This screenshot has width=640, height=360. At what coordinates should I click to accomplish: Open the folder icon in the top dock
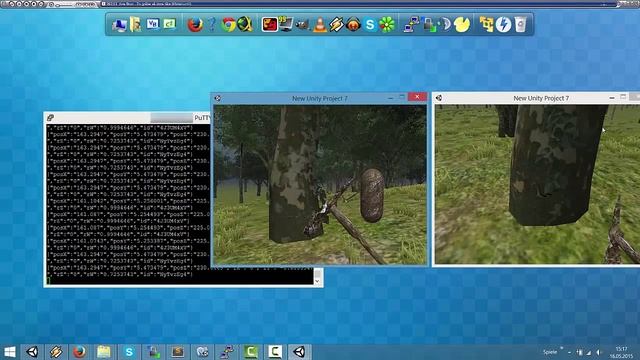[x=136, y=24]
